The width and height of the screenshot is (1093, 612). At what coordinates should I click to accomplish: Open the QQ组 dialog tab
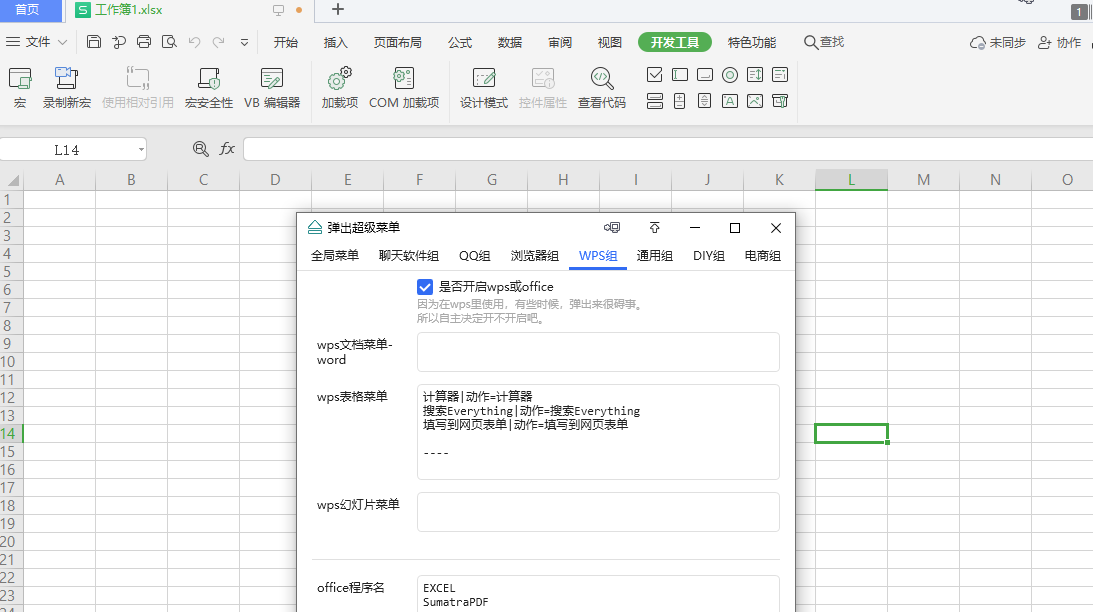pos(475,256)
